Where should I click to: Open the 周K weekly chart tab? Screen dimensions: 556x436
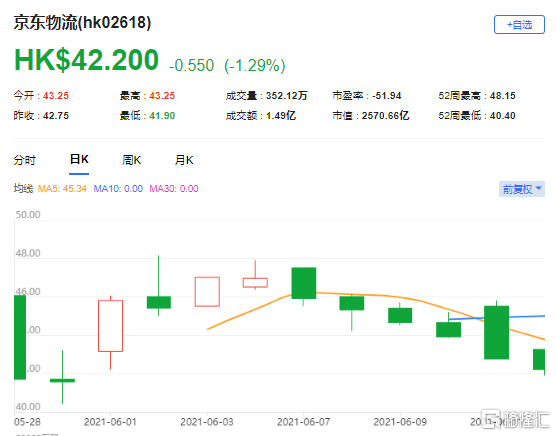[132, 160]
